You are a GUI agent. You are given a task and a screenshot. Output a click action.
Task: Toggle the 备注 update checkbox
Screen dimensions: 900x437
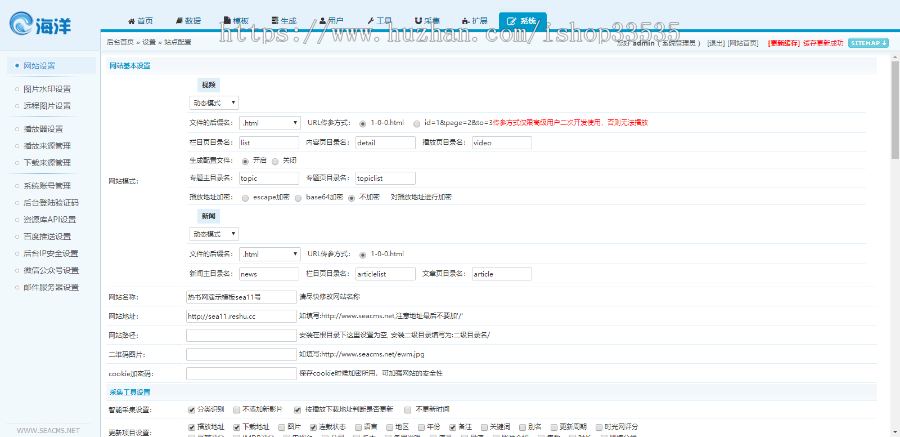tap(452, 427)
